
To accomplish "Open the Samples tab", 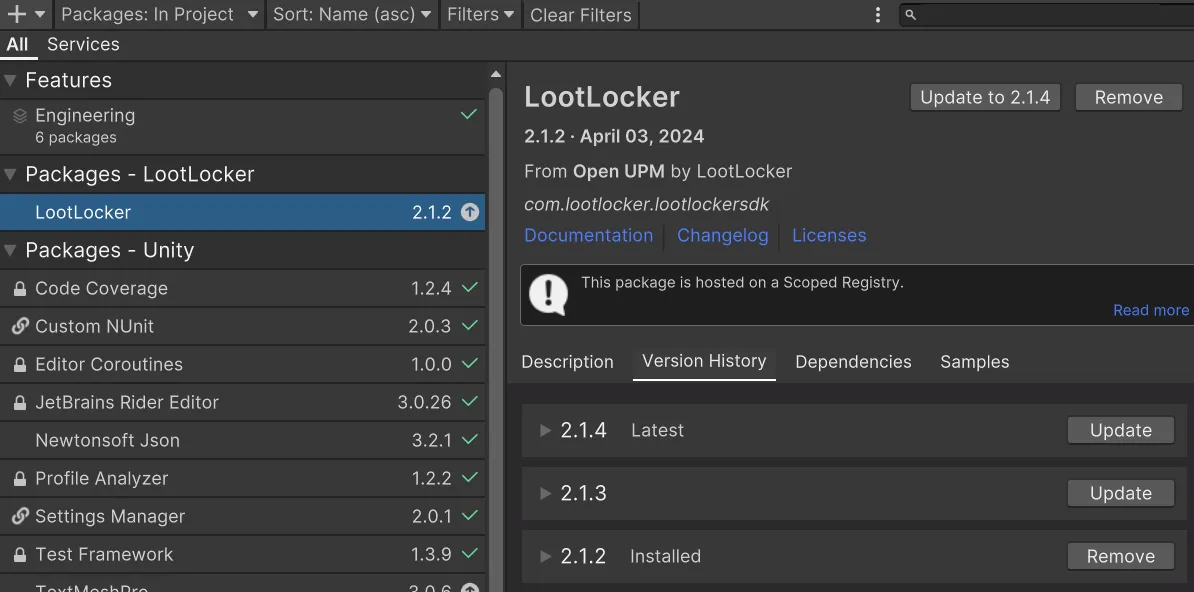I will coord(975,362).
